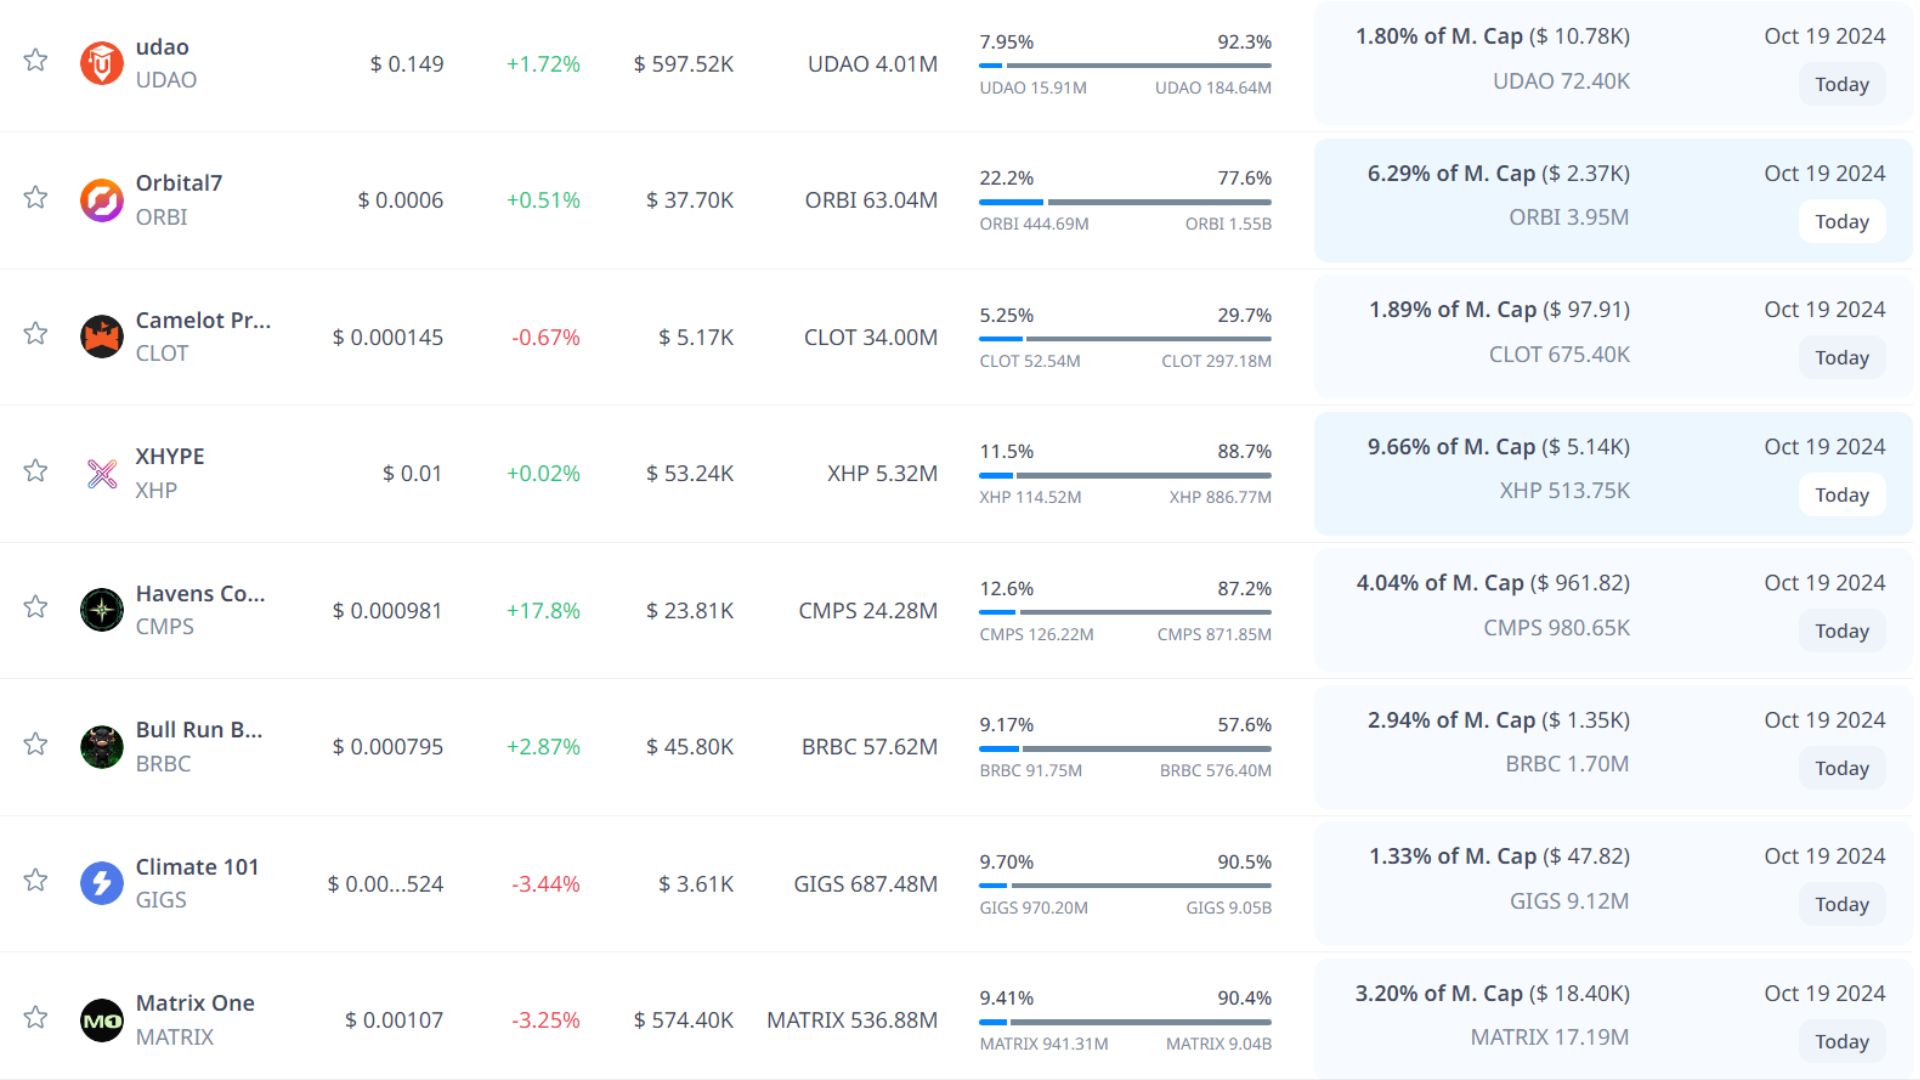This screenshot has height=1080, width=1920.
Task: Click ORBI unlock progress bar
Action: [x=1124, y=202]
